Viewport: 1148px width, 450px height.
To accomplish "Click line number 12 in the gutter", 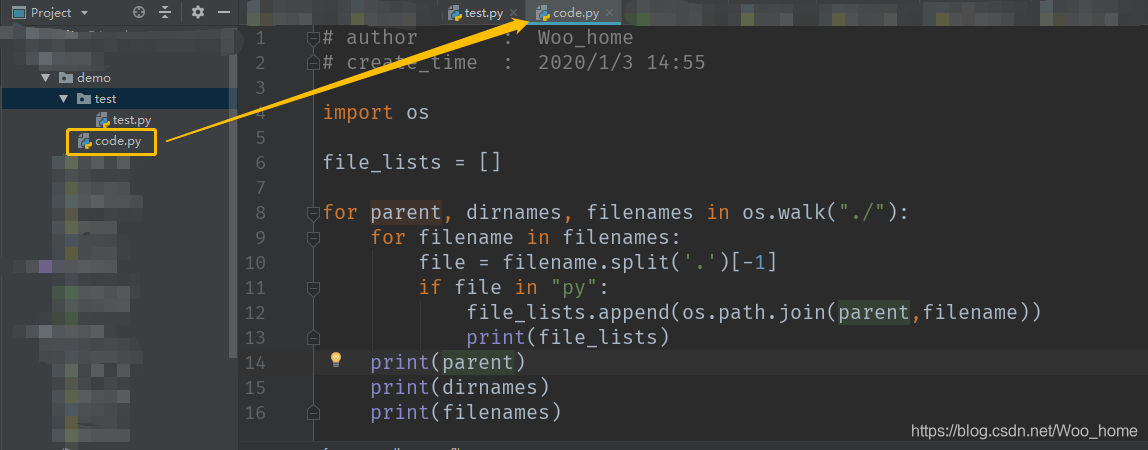I will pyautogui.click(x=255, y=312).
